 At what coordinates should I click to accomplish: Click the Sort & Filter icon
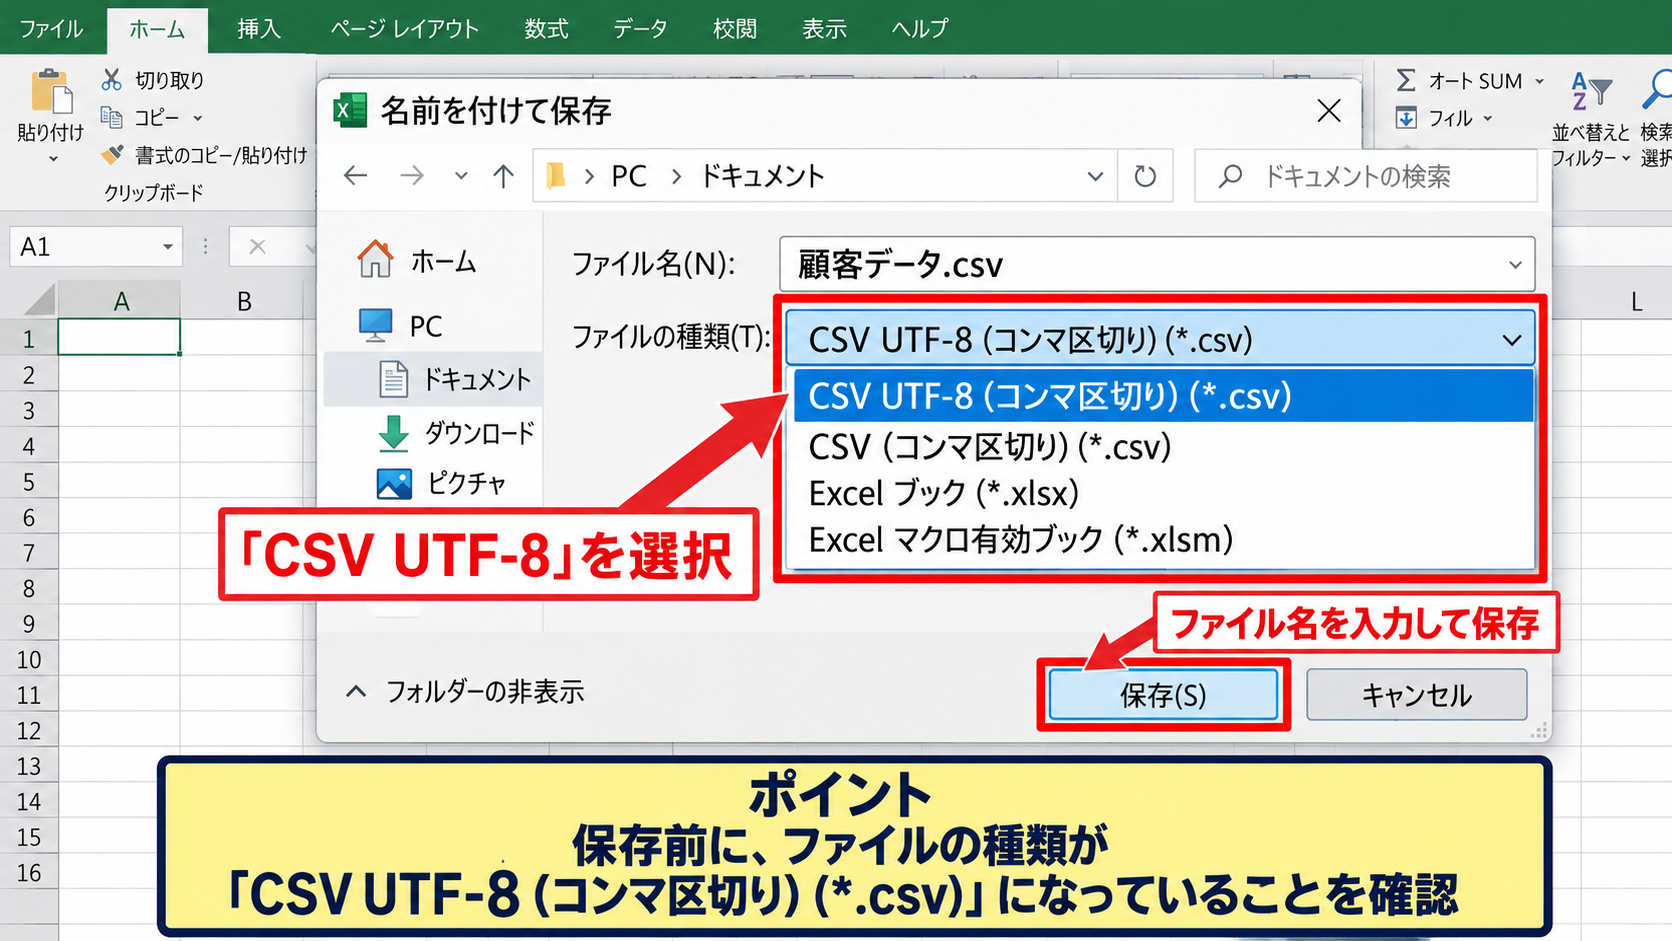[x=1590, y=91]
